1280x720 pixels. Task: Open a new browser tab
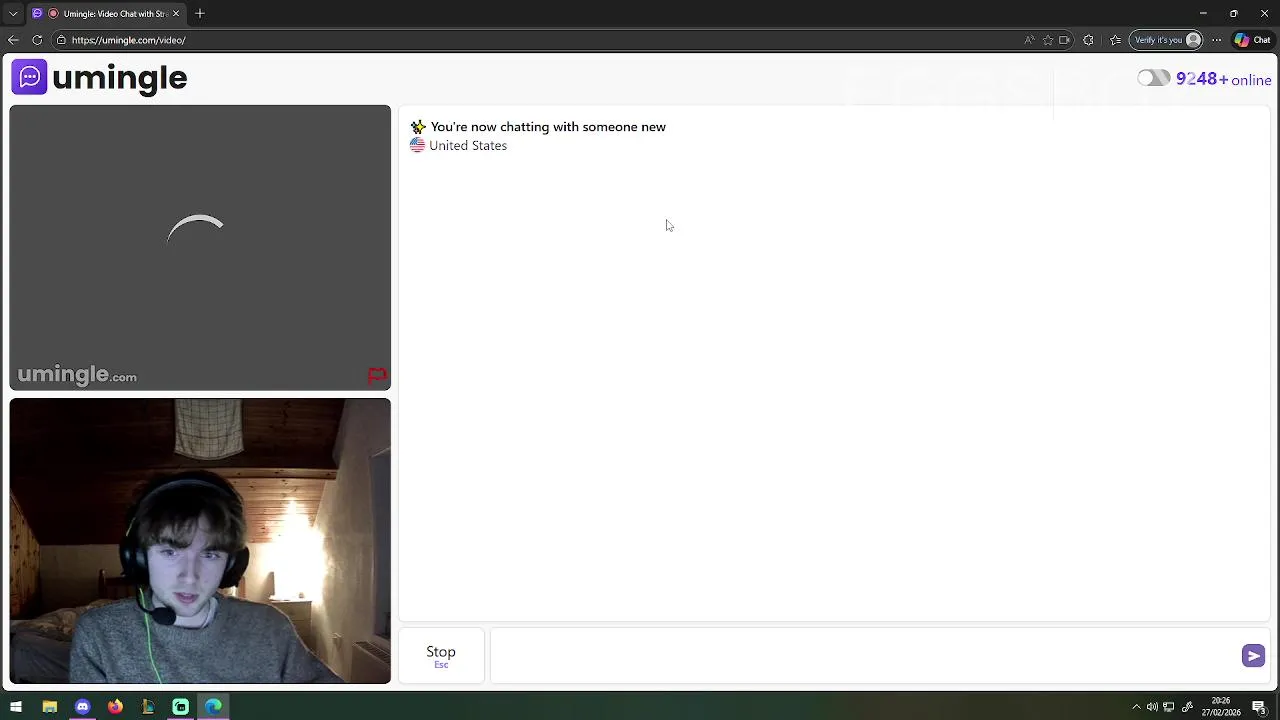[x=200, y=13]
